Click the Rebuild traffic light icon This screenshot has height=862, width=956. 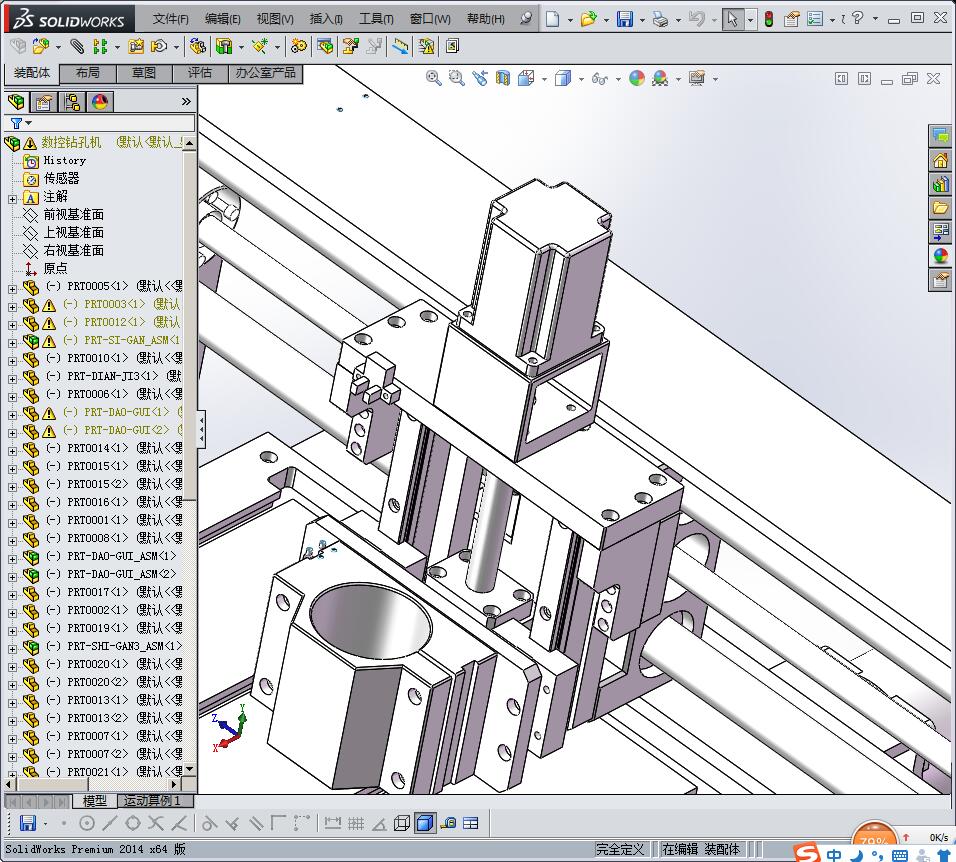click(768, 19)
